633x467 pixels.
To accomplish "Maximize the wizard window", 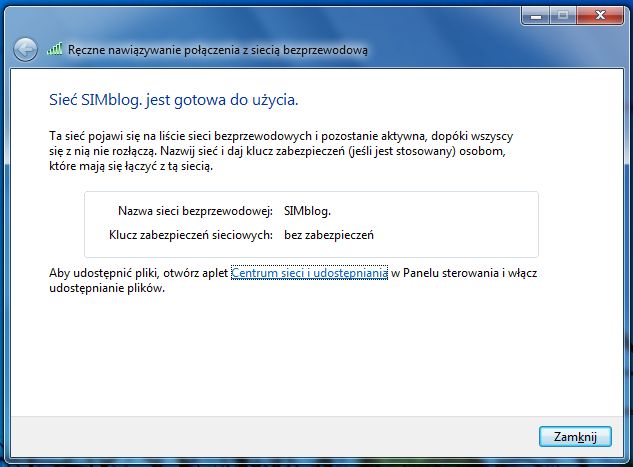I will [x=563, y=16].
